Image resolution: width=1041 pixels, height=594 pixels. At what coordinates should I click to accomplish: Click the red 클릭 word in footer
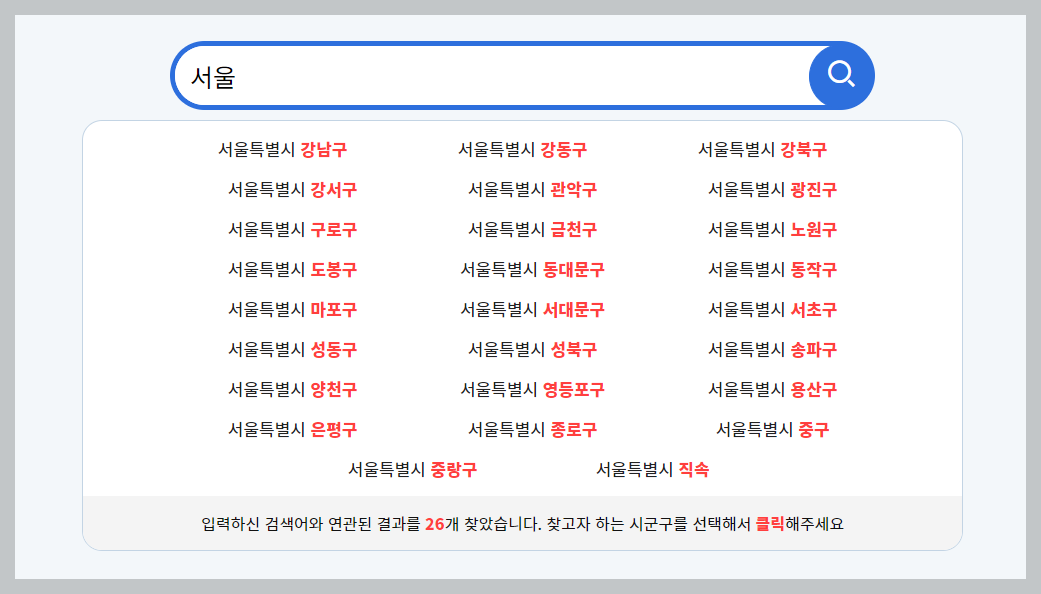(770, 524)
